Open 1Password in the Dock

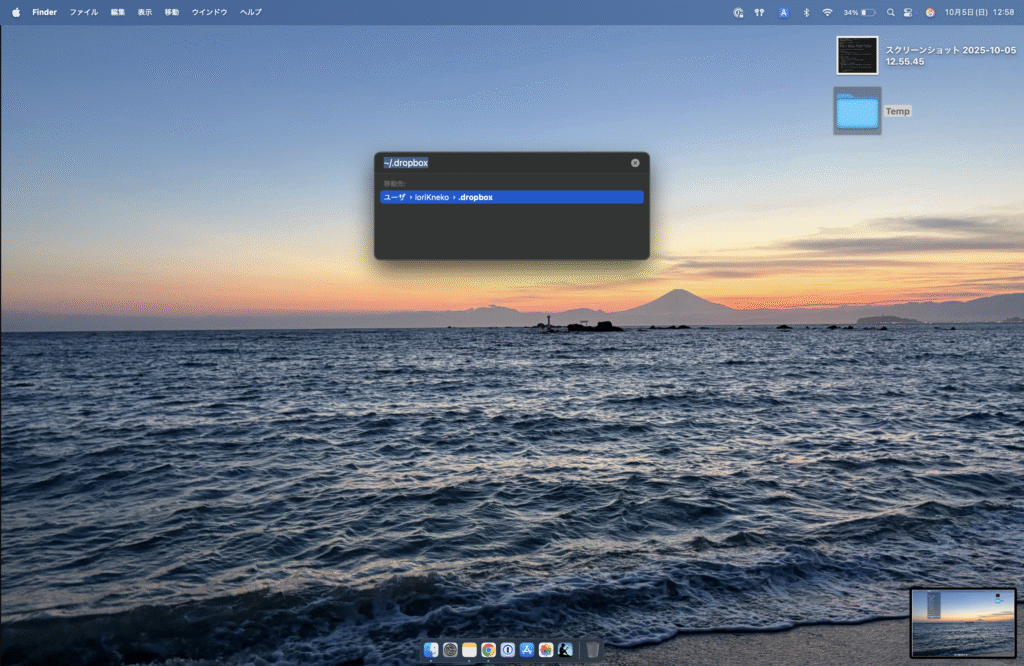pyautogui.click(x=507, y=650)
